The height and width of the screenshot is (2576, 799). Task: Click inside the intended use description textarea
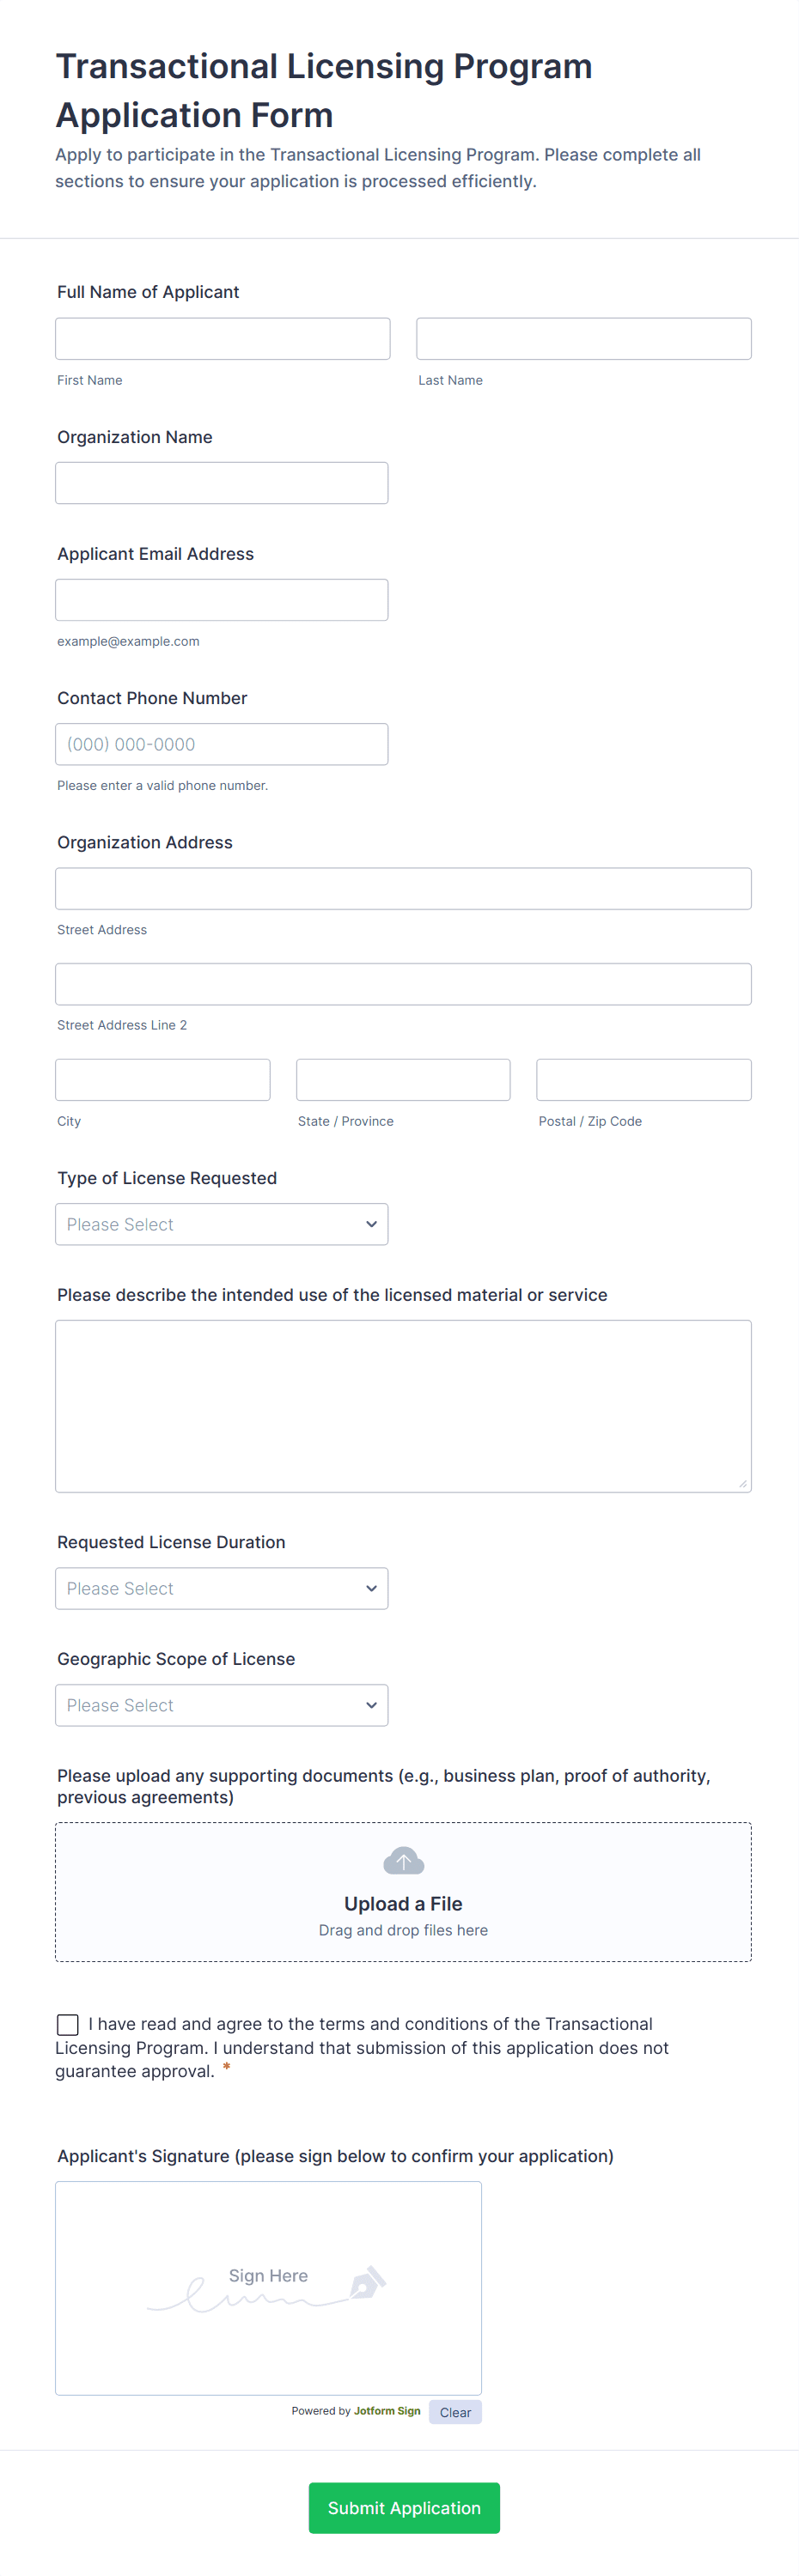pyautogui.click(x=403, y=1405)
